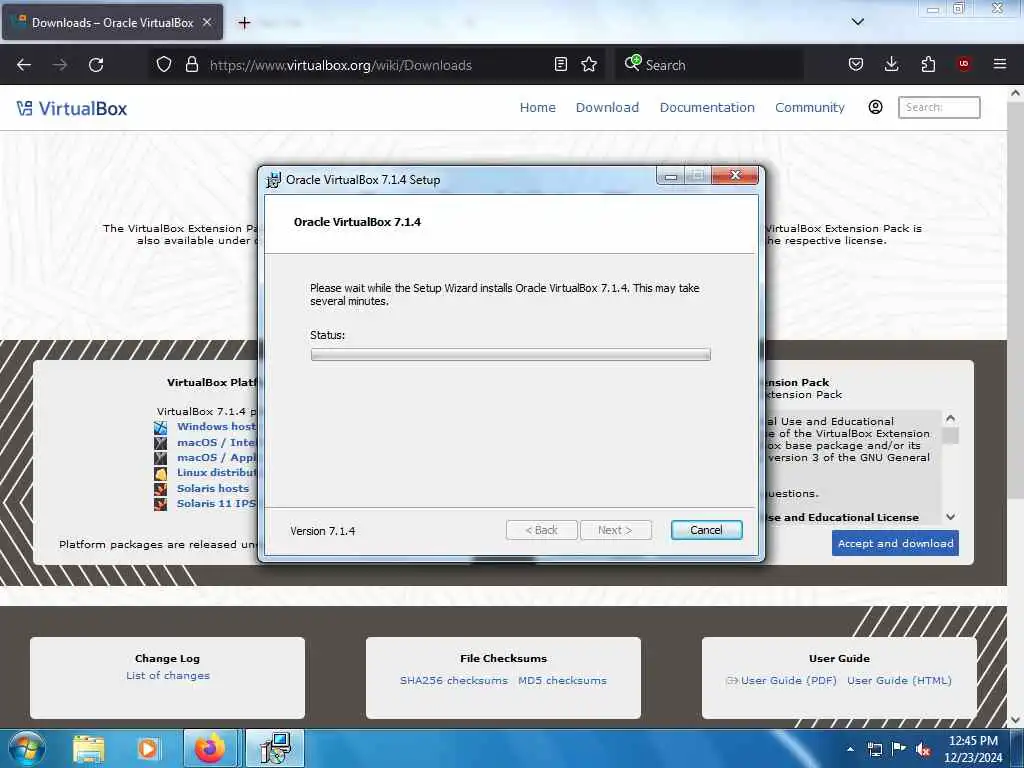The image size is (1024, 768).
Task: Select the Downloads – Oracle VirtualBox tab
Action: click(x=112, y=22)
